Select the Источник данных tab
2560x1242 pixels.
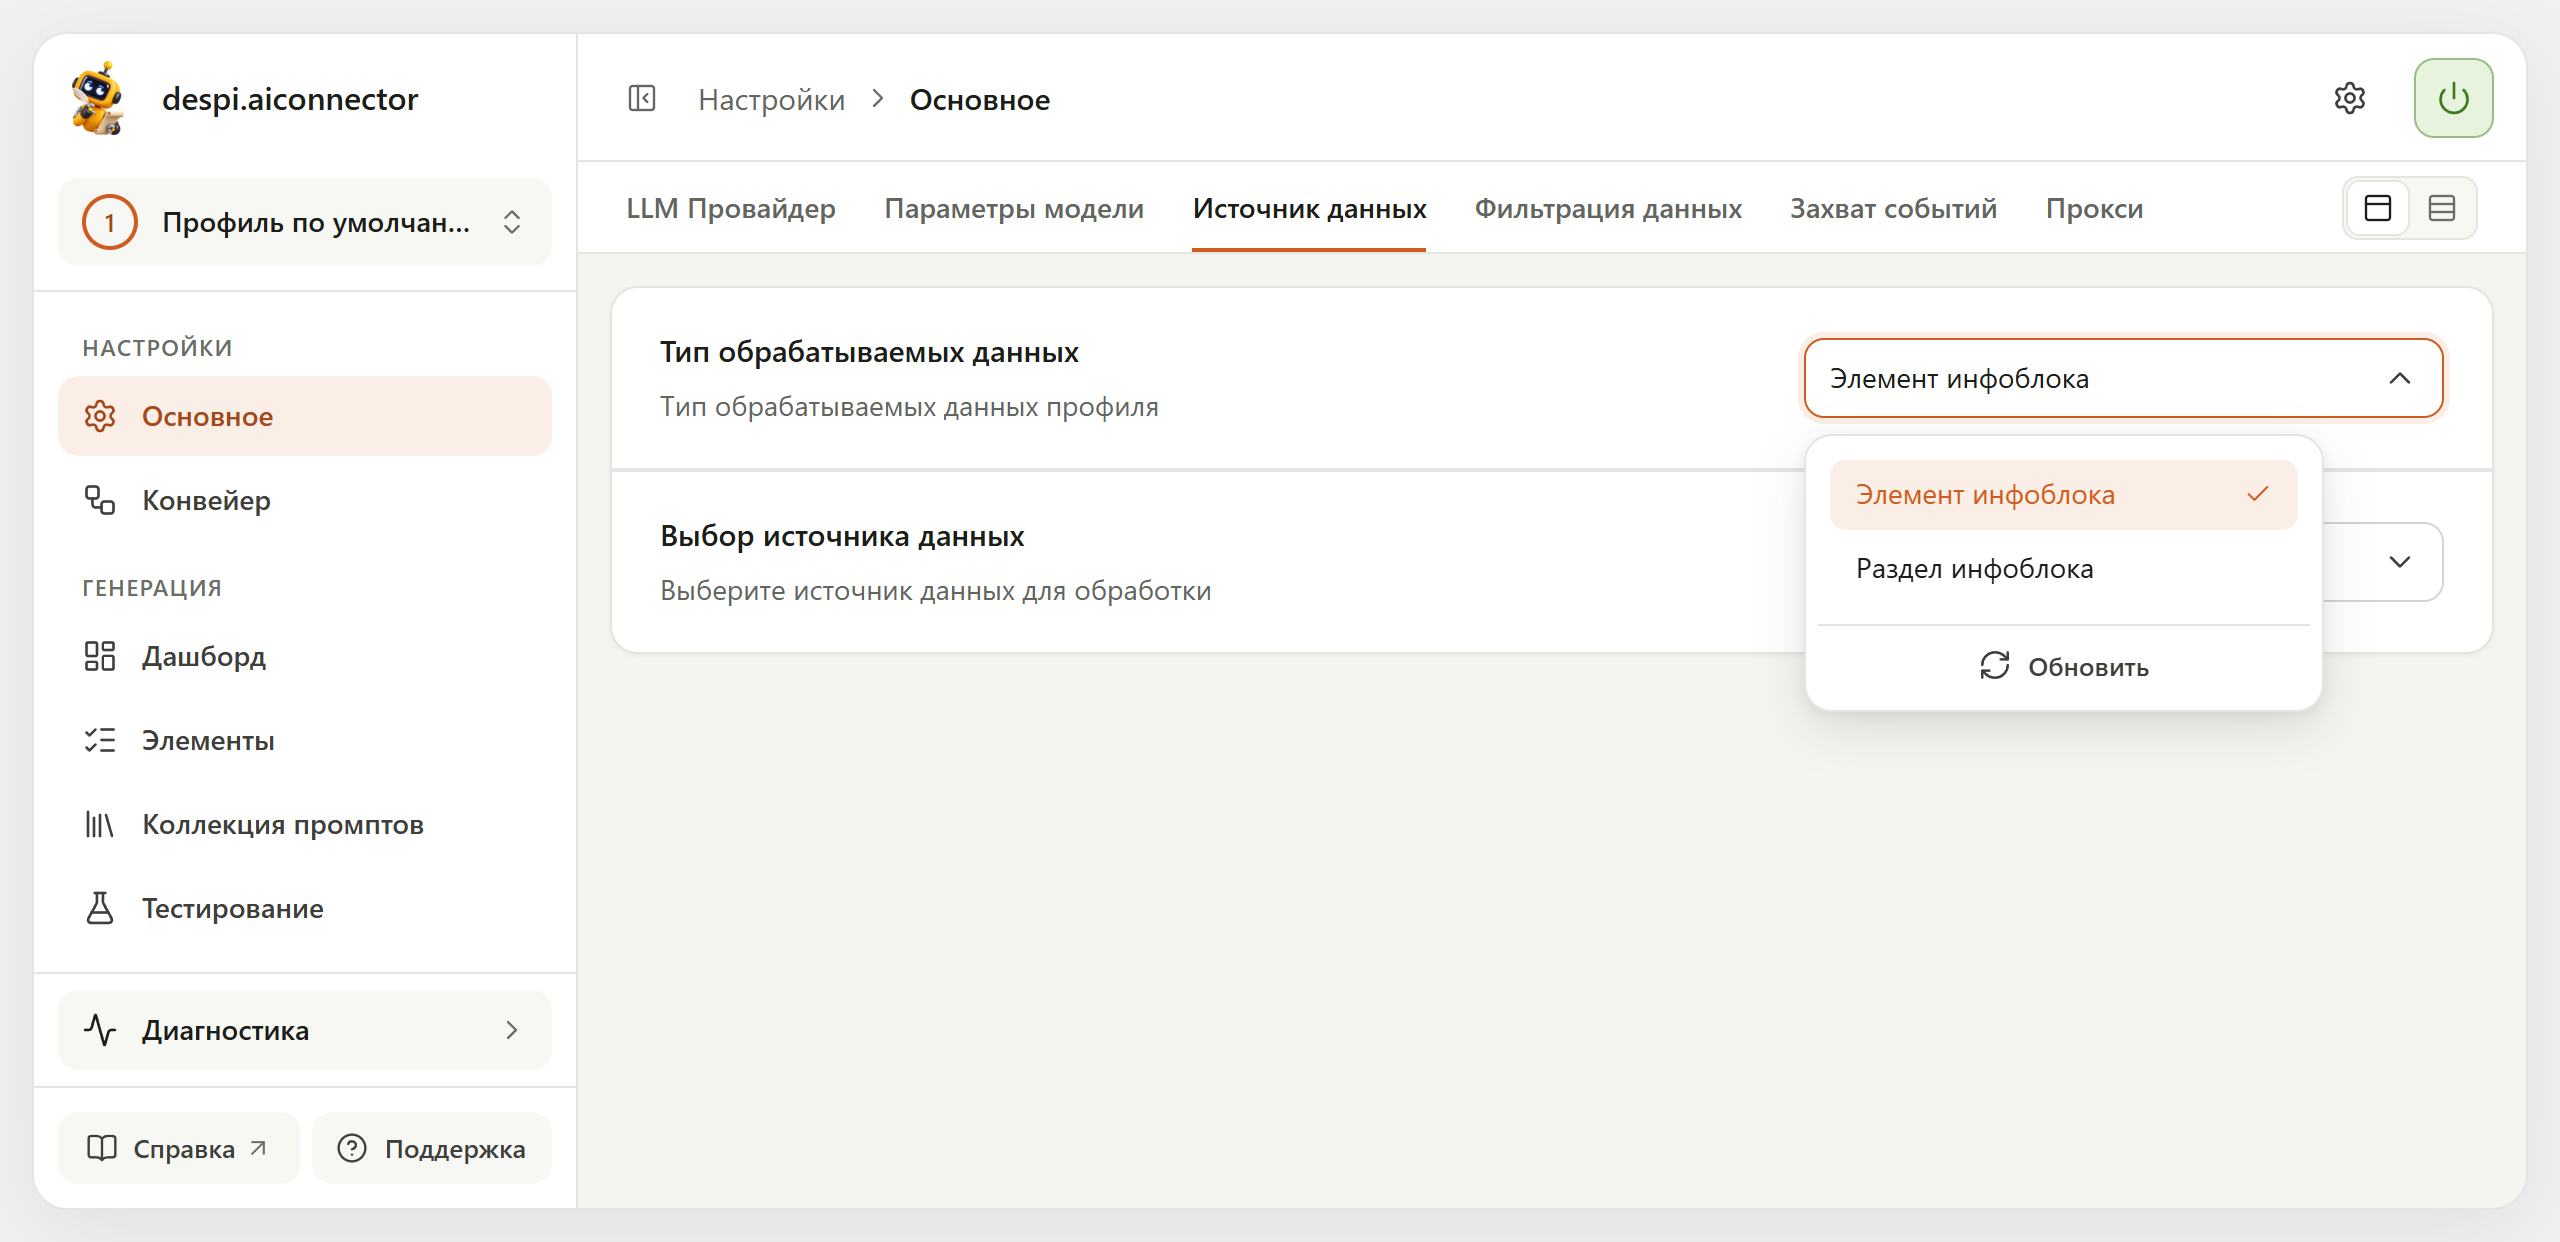[1309, 209]
